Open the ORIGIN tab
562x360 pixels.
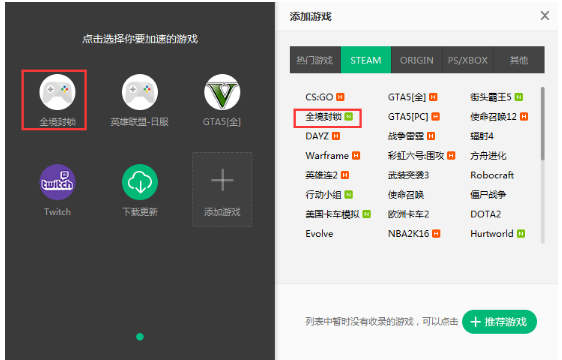pyautogui.click(x=416, y=60)
